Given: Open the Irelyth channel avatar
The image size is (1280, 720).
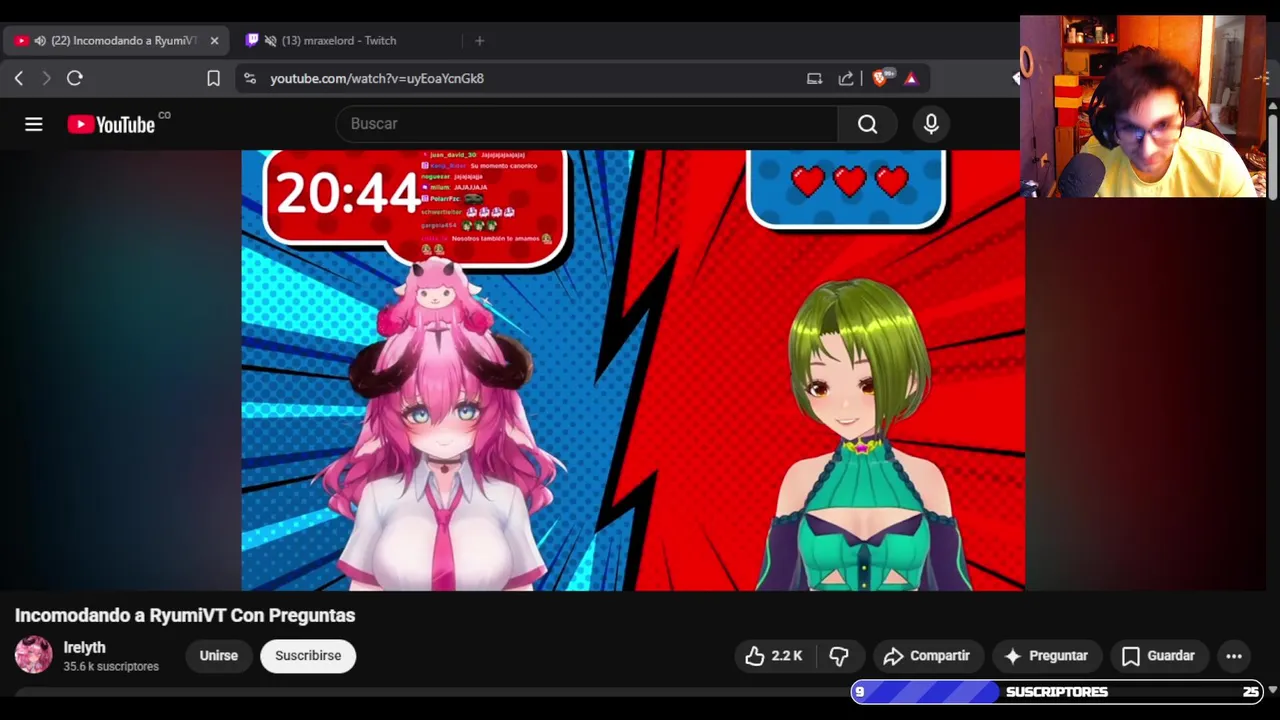Looking at the screenshot, I should pyautogui.click(x=33, y=655).
